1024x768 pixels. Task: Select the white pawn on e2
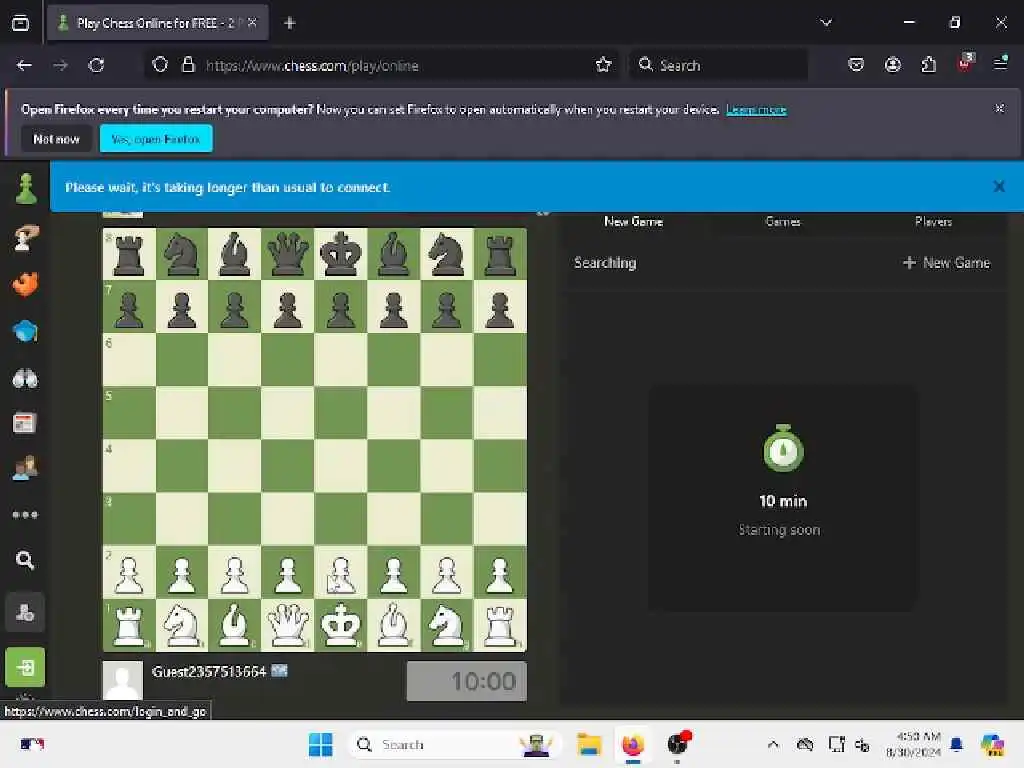(340, 573)
